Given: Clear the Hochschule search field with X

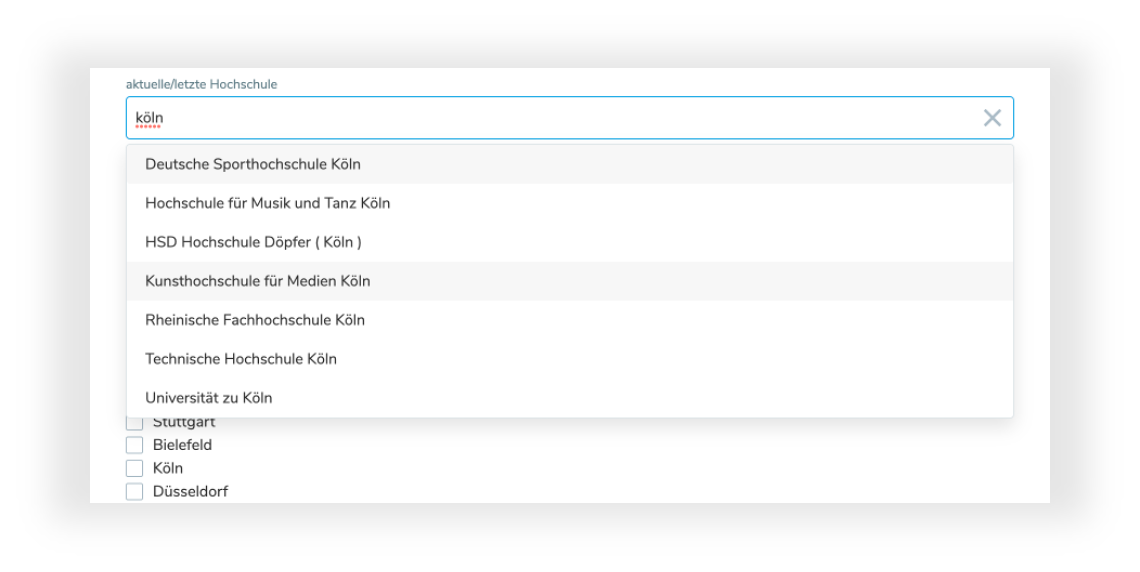Looking at the screenshot, I should click(x=992, y=118).
